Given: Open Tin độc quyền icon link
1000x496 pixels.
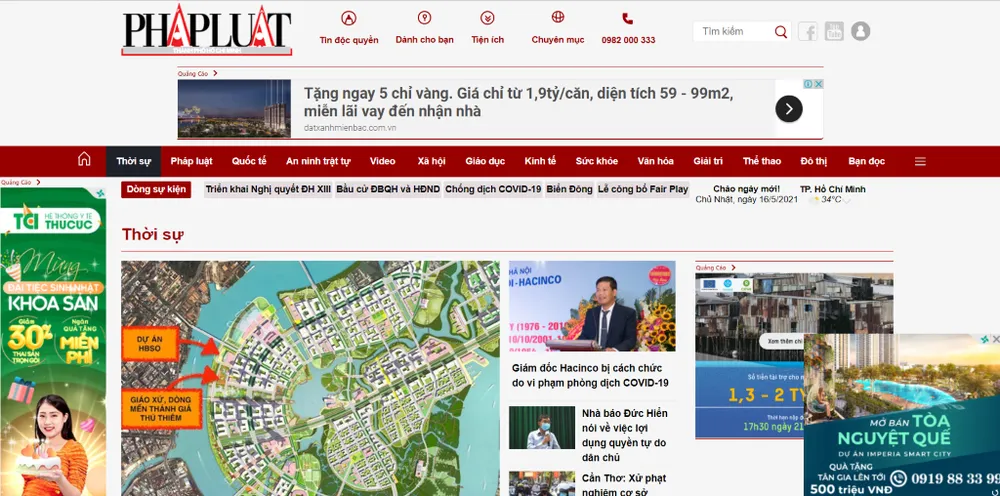Looking at the screenshot, I should pyautogui.click(x=349, y=18).
